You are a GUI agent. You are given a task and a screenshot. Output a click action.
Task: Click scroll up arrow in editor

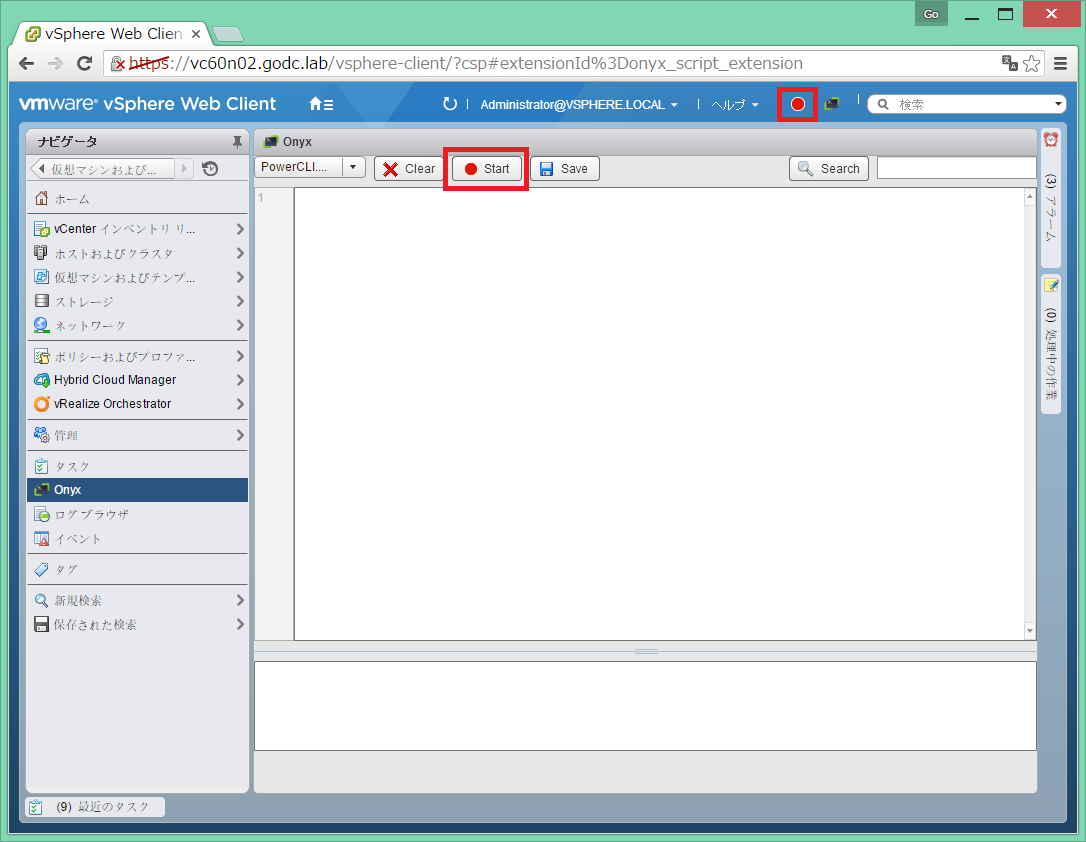[x=1030, y=197]
